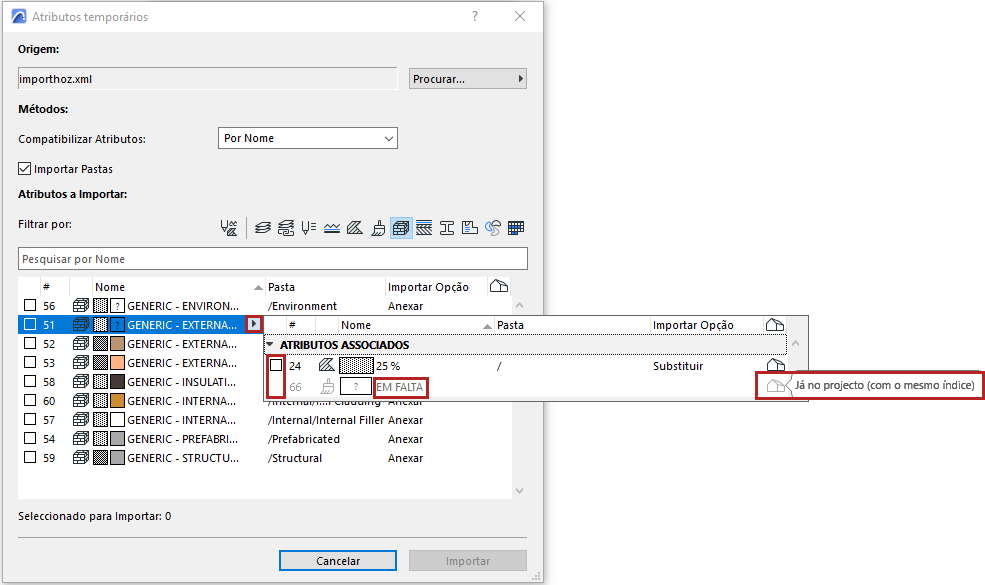This screenshot has width=985, height=585.
Task: Click the popup list scroll up arrow
Action: (795, 344)
